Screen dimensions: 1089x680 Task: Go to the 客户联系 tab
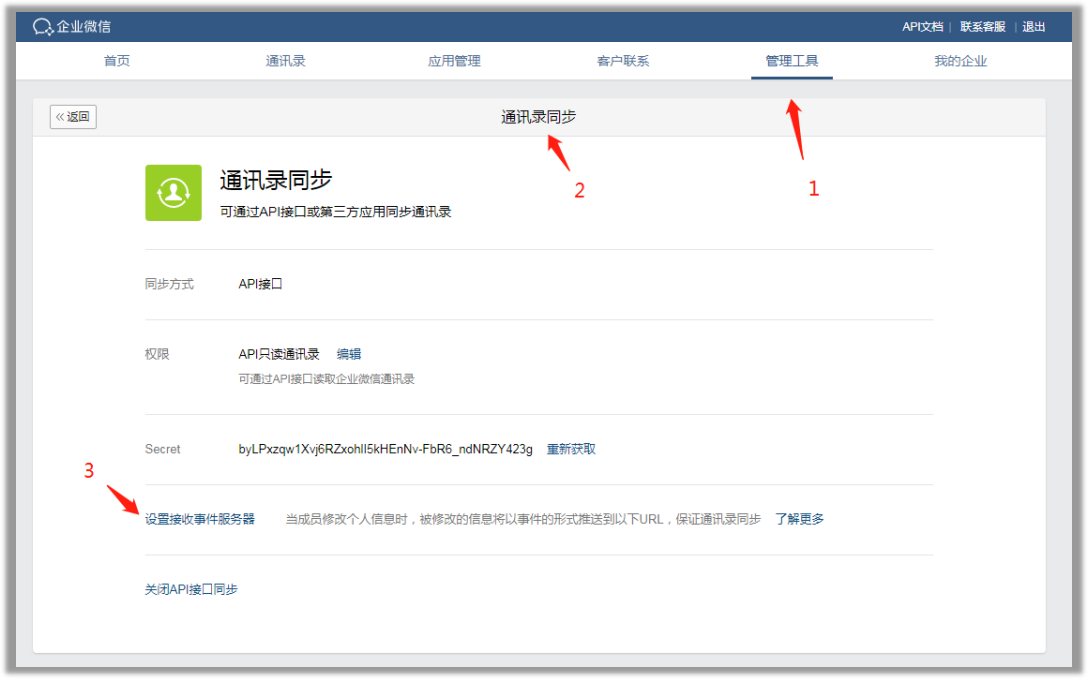623,61
